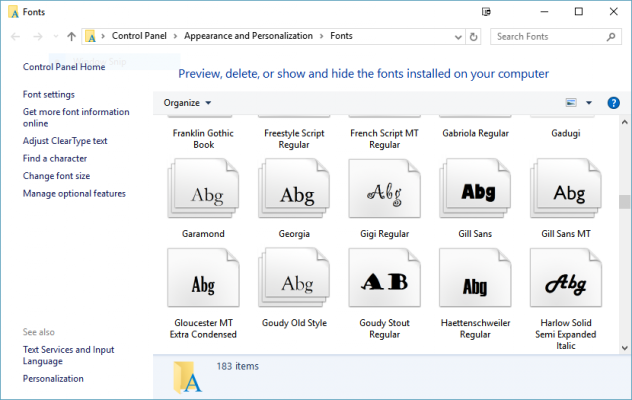Click the Fonts folder icon in address bar
632x400 pixels.
point(91,36)
